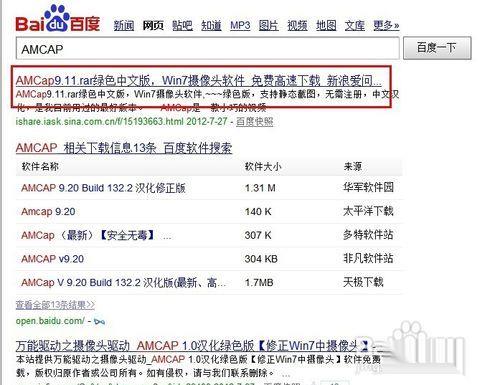This screenshot has width=500, height=385.
Task: Select AMCAP 9.20 Build 132.2 汉化修正版 entry
Action: (x=103, y=188)
